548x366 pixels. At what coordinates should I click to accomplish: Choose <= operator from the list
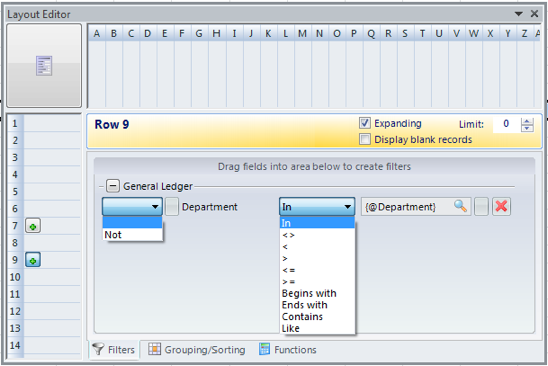[317, 270]
